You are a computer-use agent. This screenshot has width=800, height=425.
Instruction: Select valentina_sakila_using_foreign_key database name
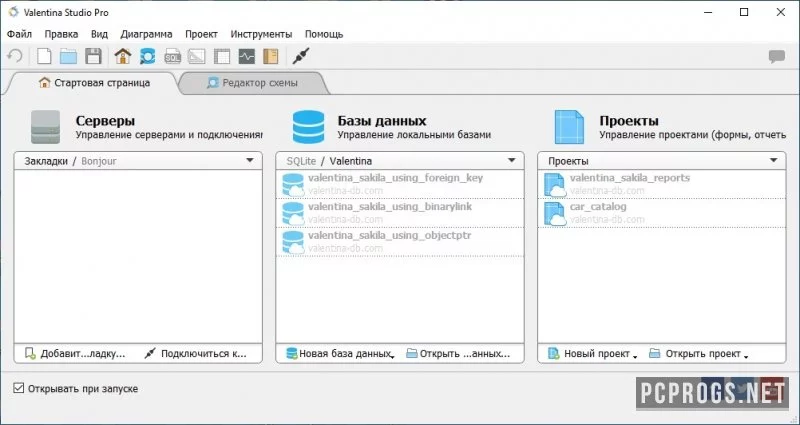click(395, 178)
